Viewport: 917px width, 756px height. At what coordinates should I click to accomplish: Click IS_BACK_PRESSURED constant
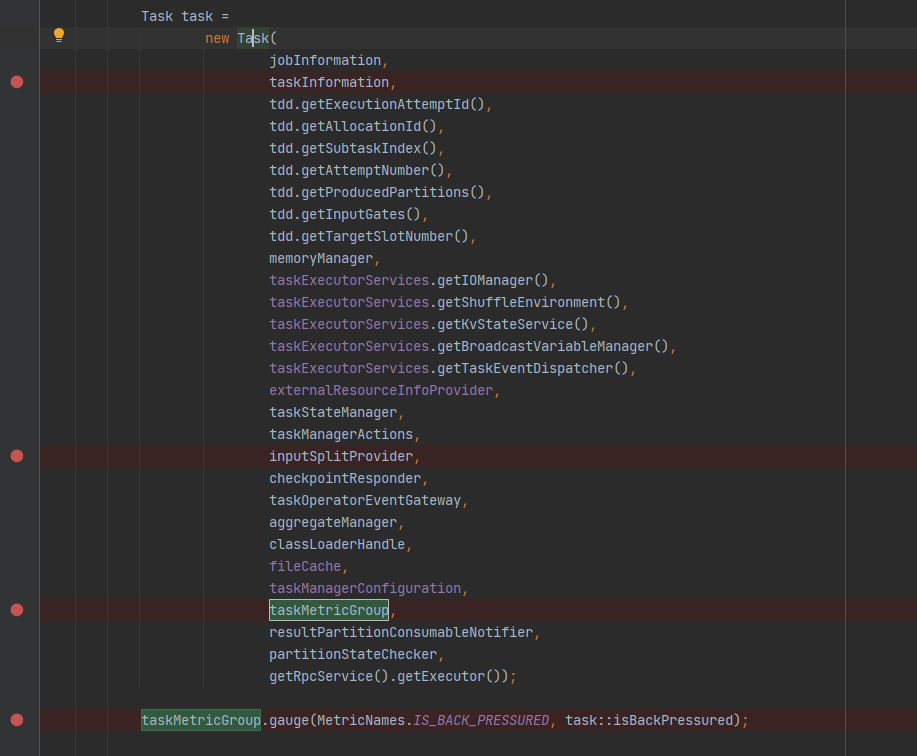point(481,720)
